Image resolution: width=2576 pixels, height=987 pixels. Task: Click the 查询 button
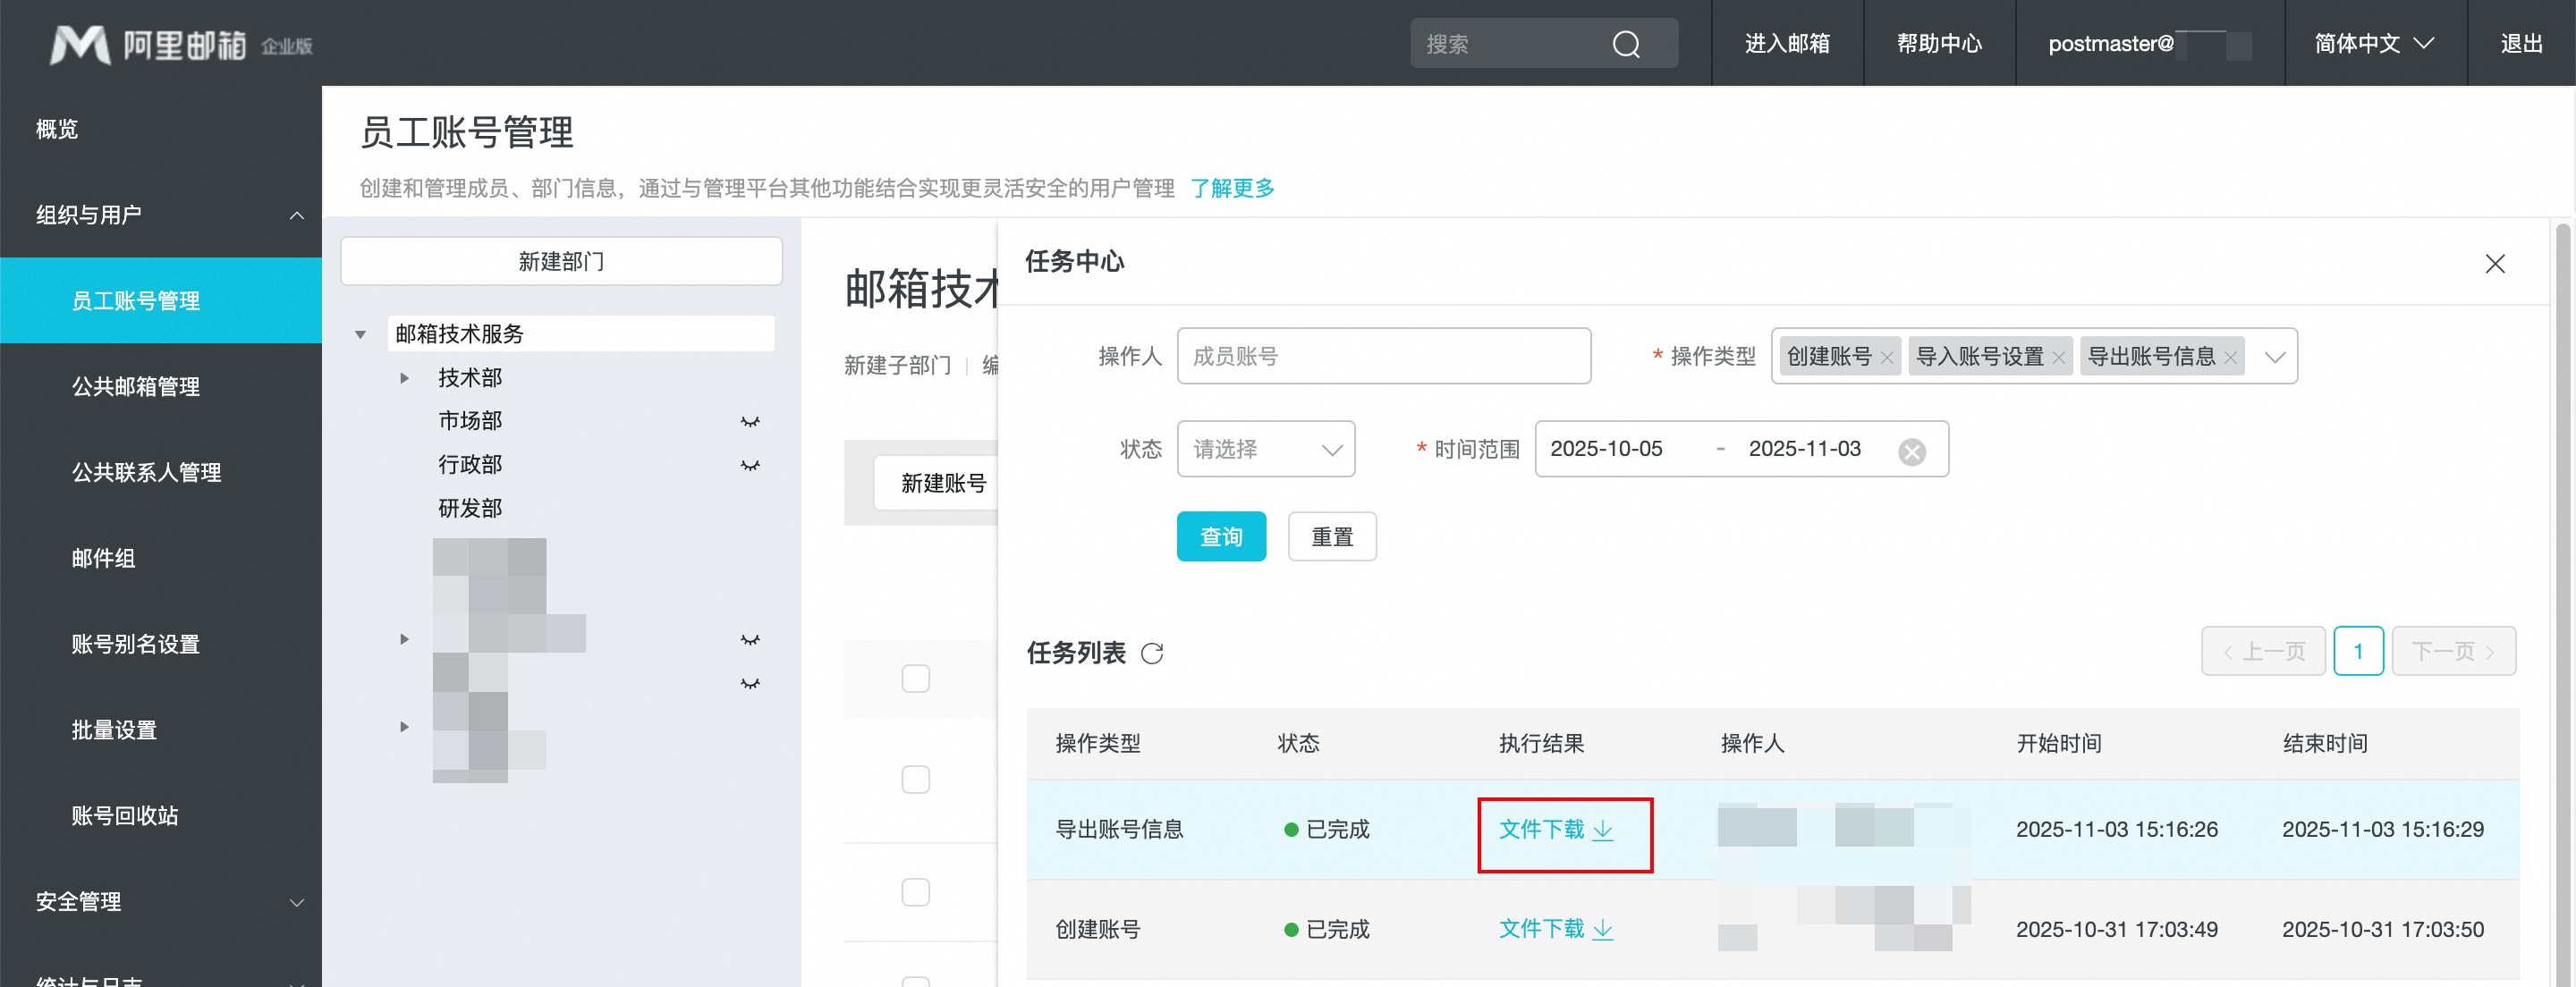pos(1220,536)
